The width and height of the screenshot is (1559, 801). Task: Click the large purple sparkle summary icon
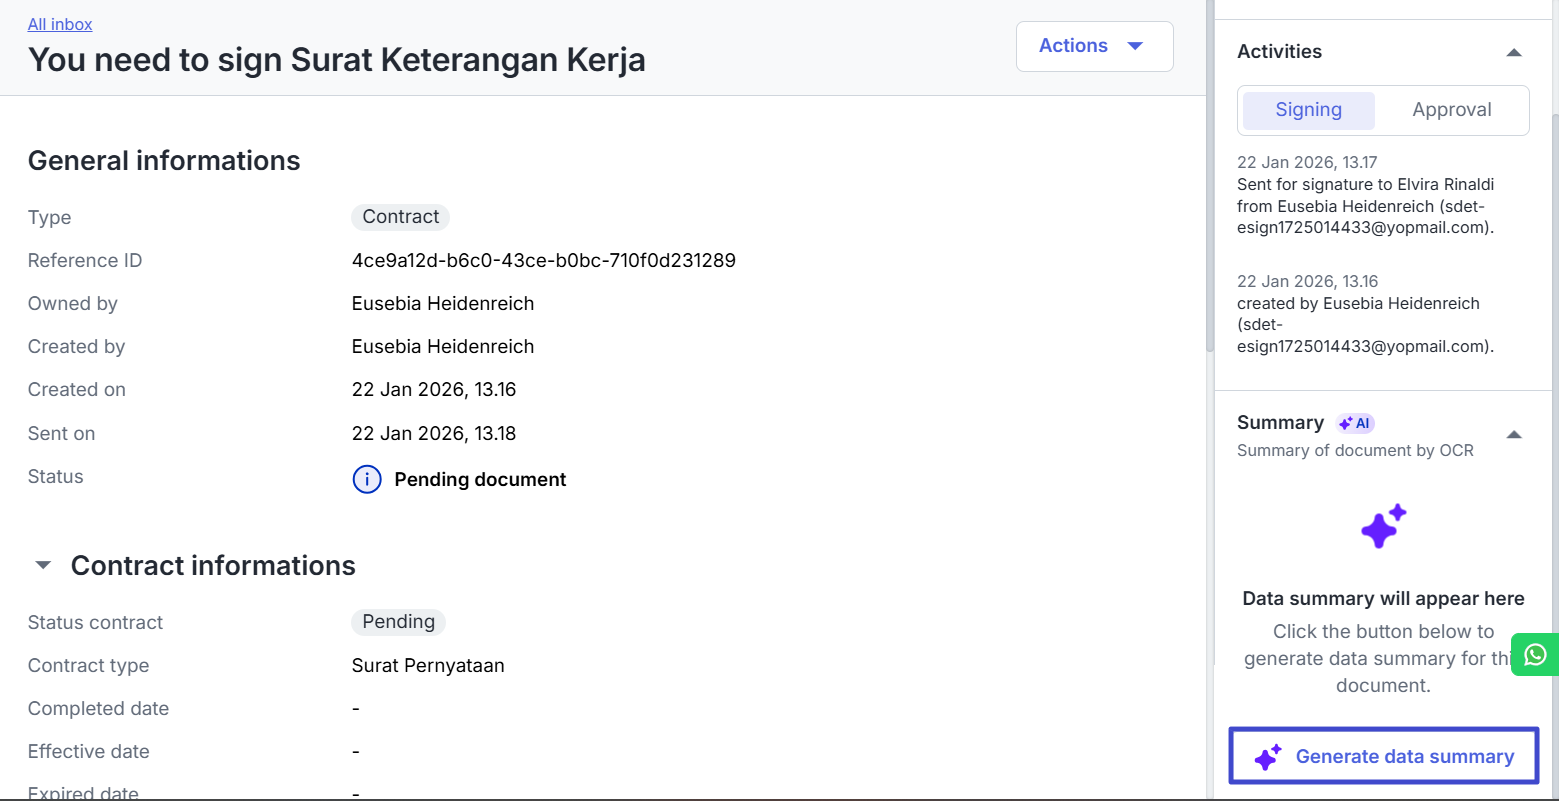[1383, 526]
